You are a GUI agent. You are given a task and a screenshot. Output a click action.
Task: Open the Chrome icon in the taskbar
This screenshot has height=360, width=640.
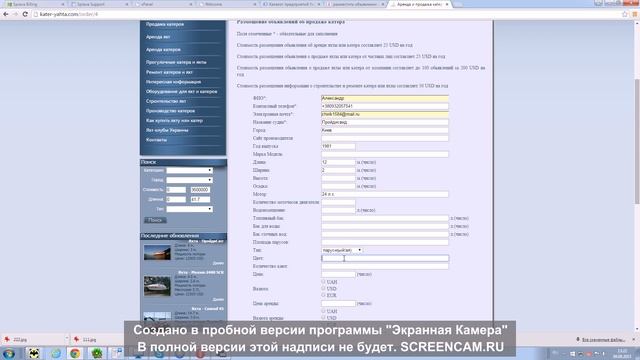[75, 353]
